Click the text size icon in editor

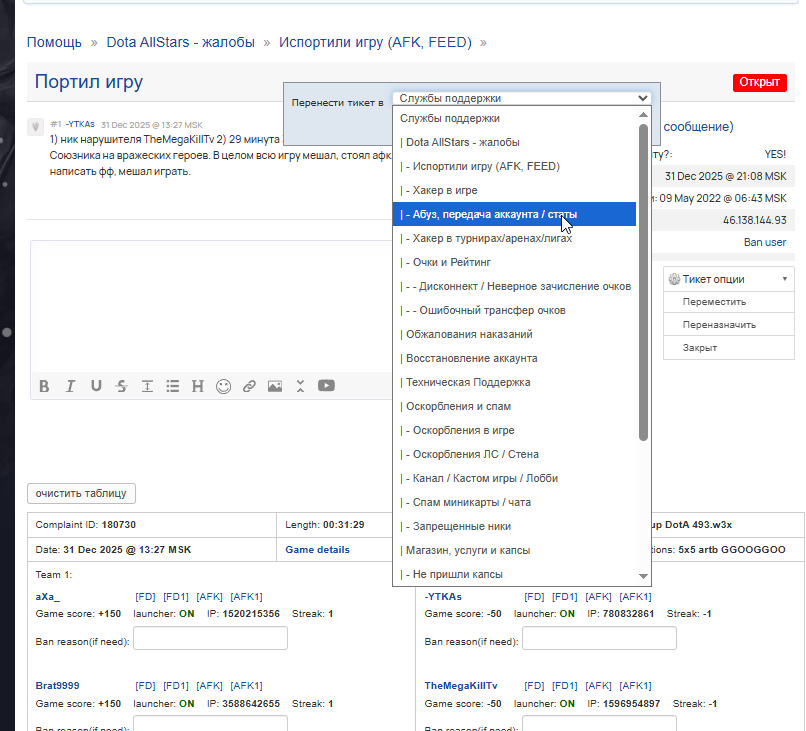coord(148,386)
